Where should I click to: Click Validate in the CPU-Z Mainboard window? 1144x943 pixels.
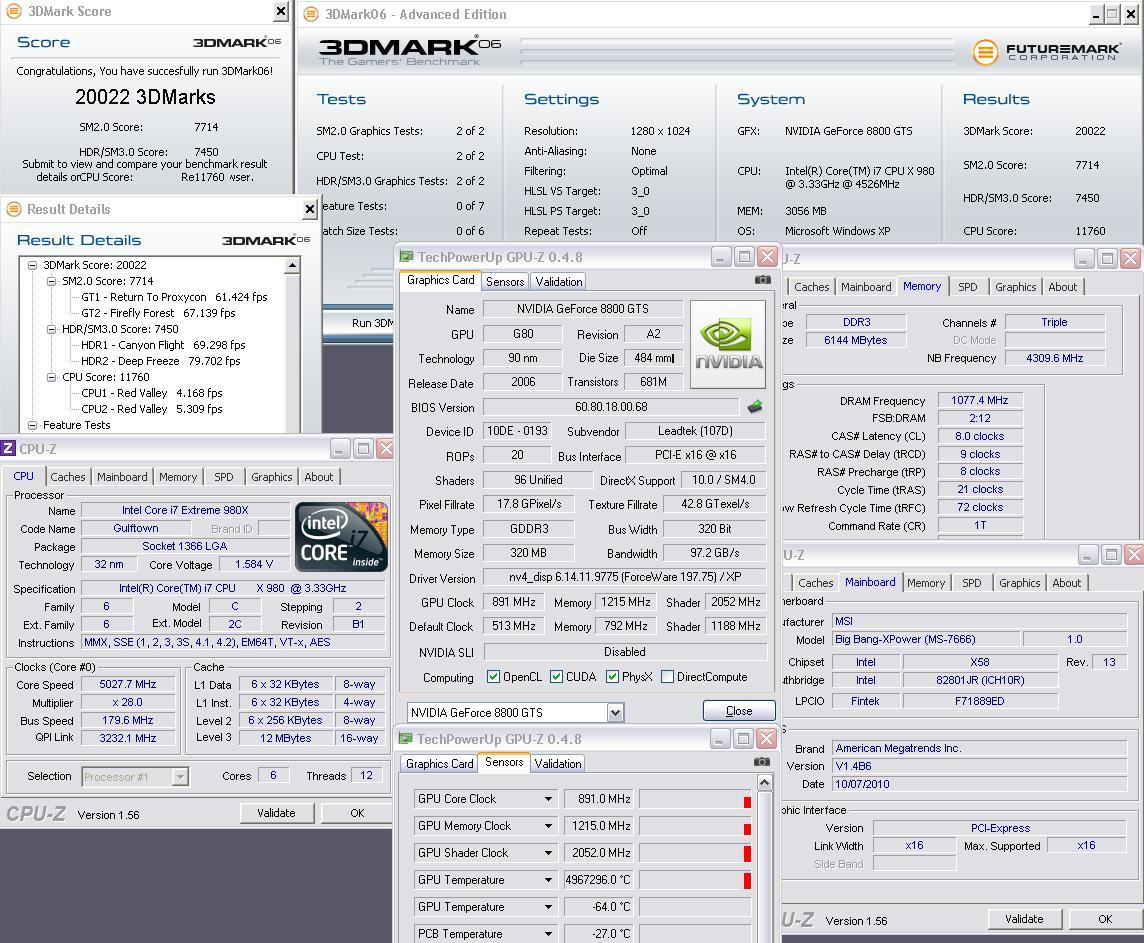coord(1024,919)
